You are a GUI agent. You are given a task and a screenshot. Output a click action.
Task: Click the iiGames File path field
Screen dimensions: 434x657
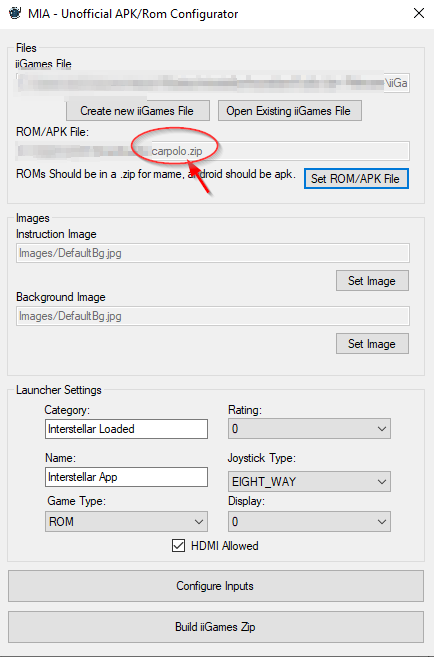(x=213, y=83)
